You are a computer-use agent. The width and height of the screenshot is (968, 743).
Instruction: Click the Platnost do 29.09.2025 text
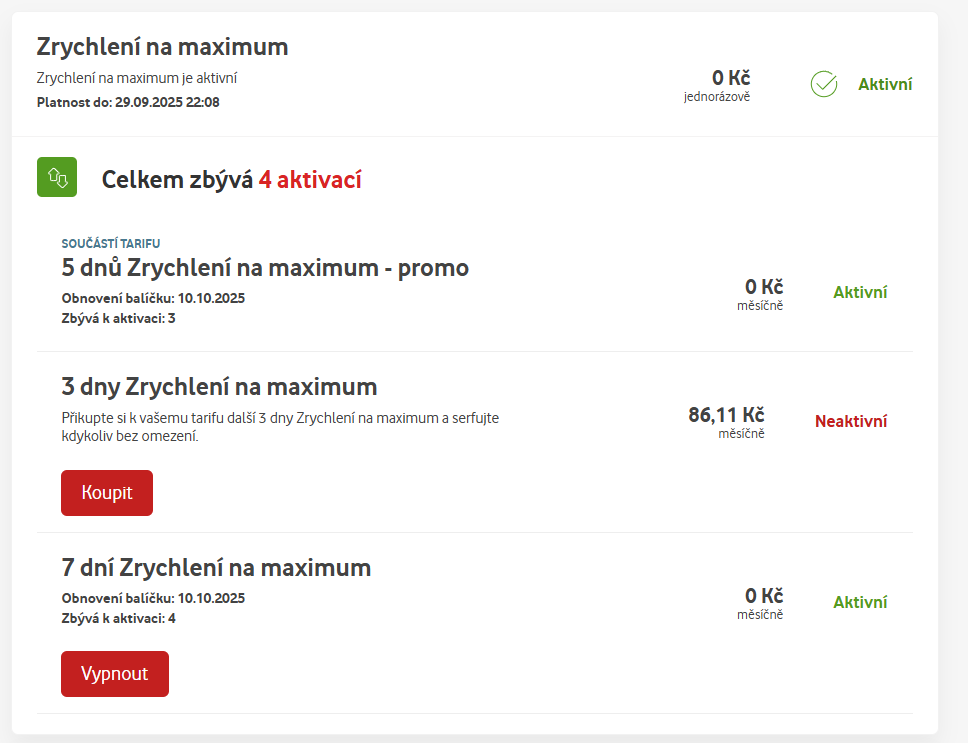128,102
